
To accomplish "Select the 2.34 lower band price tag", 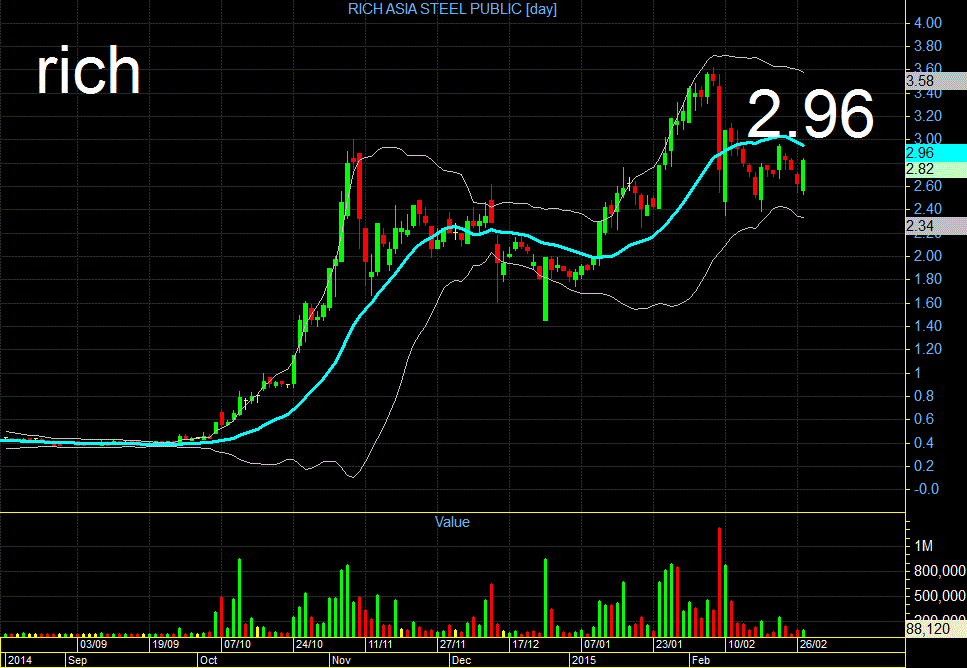I will (x=936, y=226).
